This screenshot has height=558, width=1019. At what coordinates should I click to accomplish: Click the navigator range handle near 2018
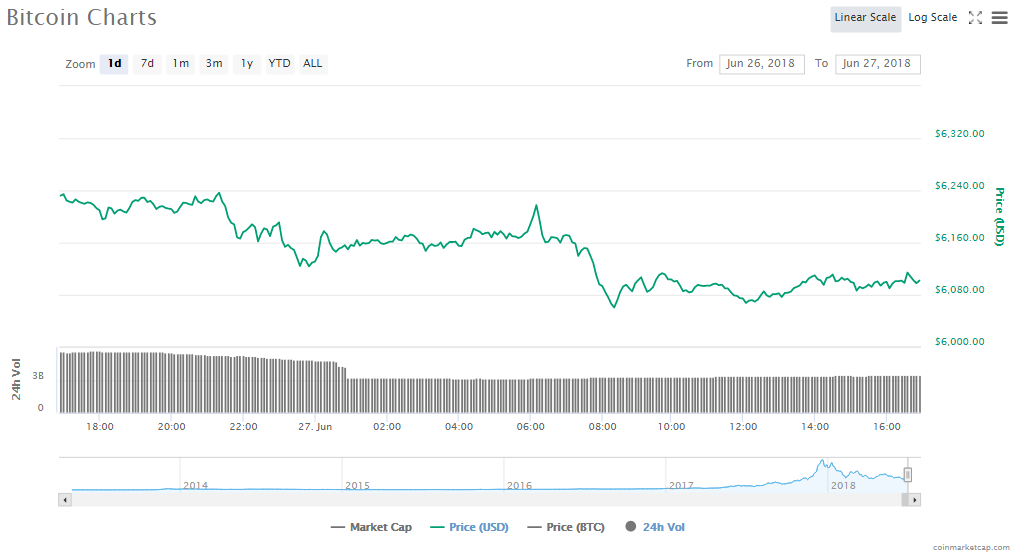(908, 474)
